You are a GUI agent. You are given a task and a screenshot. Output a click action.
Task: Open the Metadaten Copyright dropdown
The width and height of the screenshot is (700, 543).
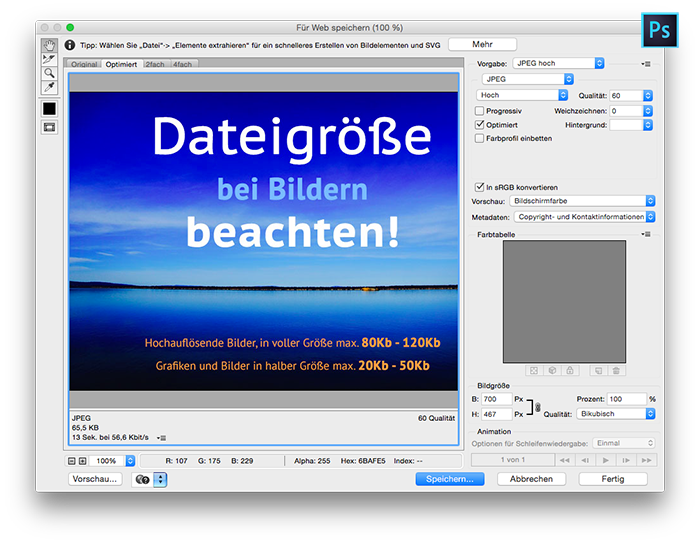(584, 217)
